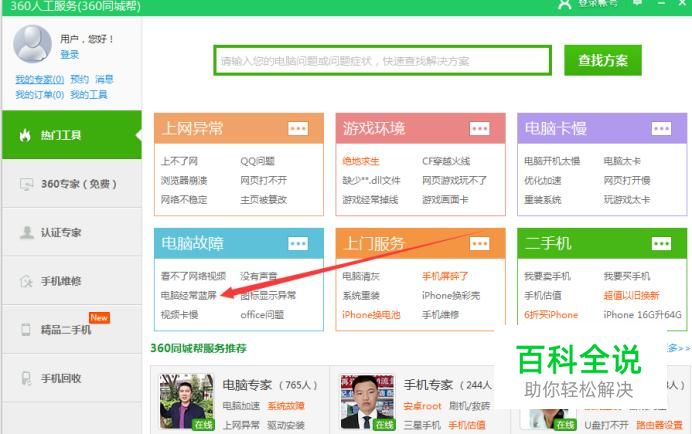692x434 pixels.
Task: Select 手机估值 under 二手机
Action: click(x=543, y=295)
